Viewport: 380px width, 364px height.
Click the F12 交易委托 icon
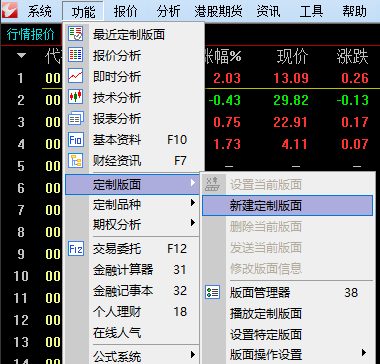75,249
